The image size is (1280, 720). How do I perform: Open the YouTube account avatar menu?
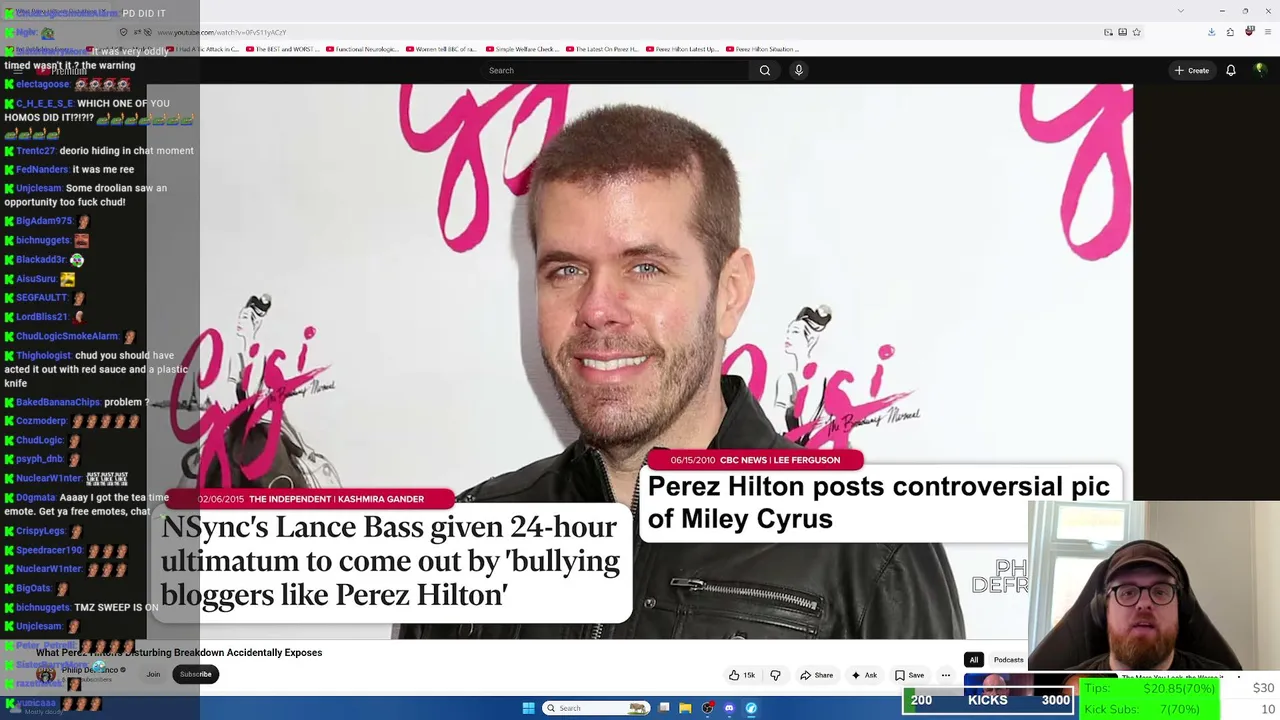pos(1260,70)
